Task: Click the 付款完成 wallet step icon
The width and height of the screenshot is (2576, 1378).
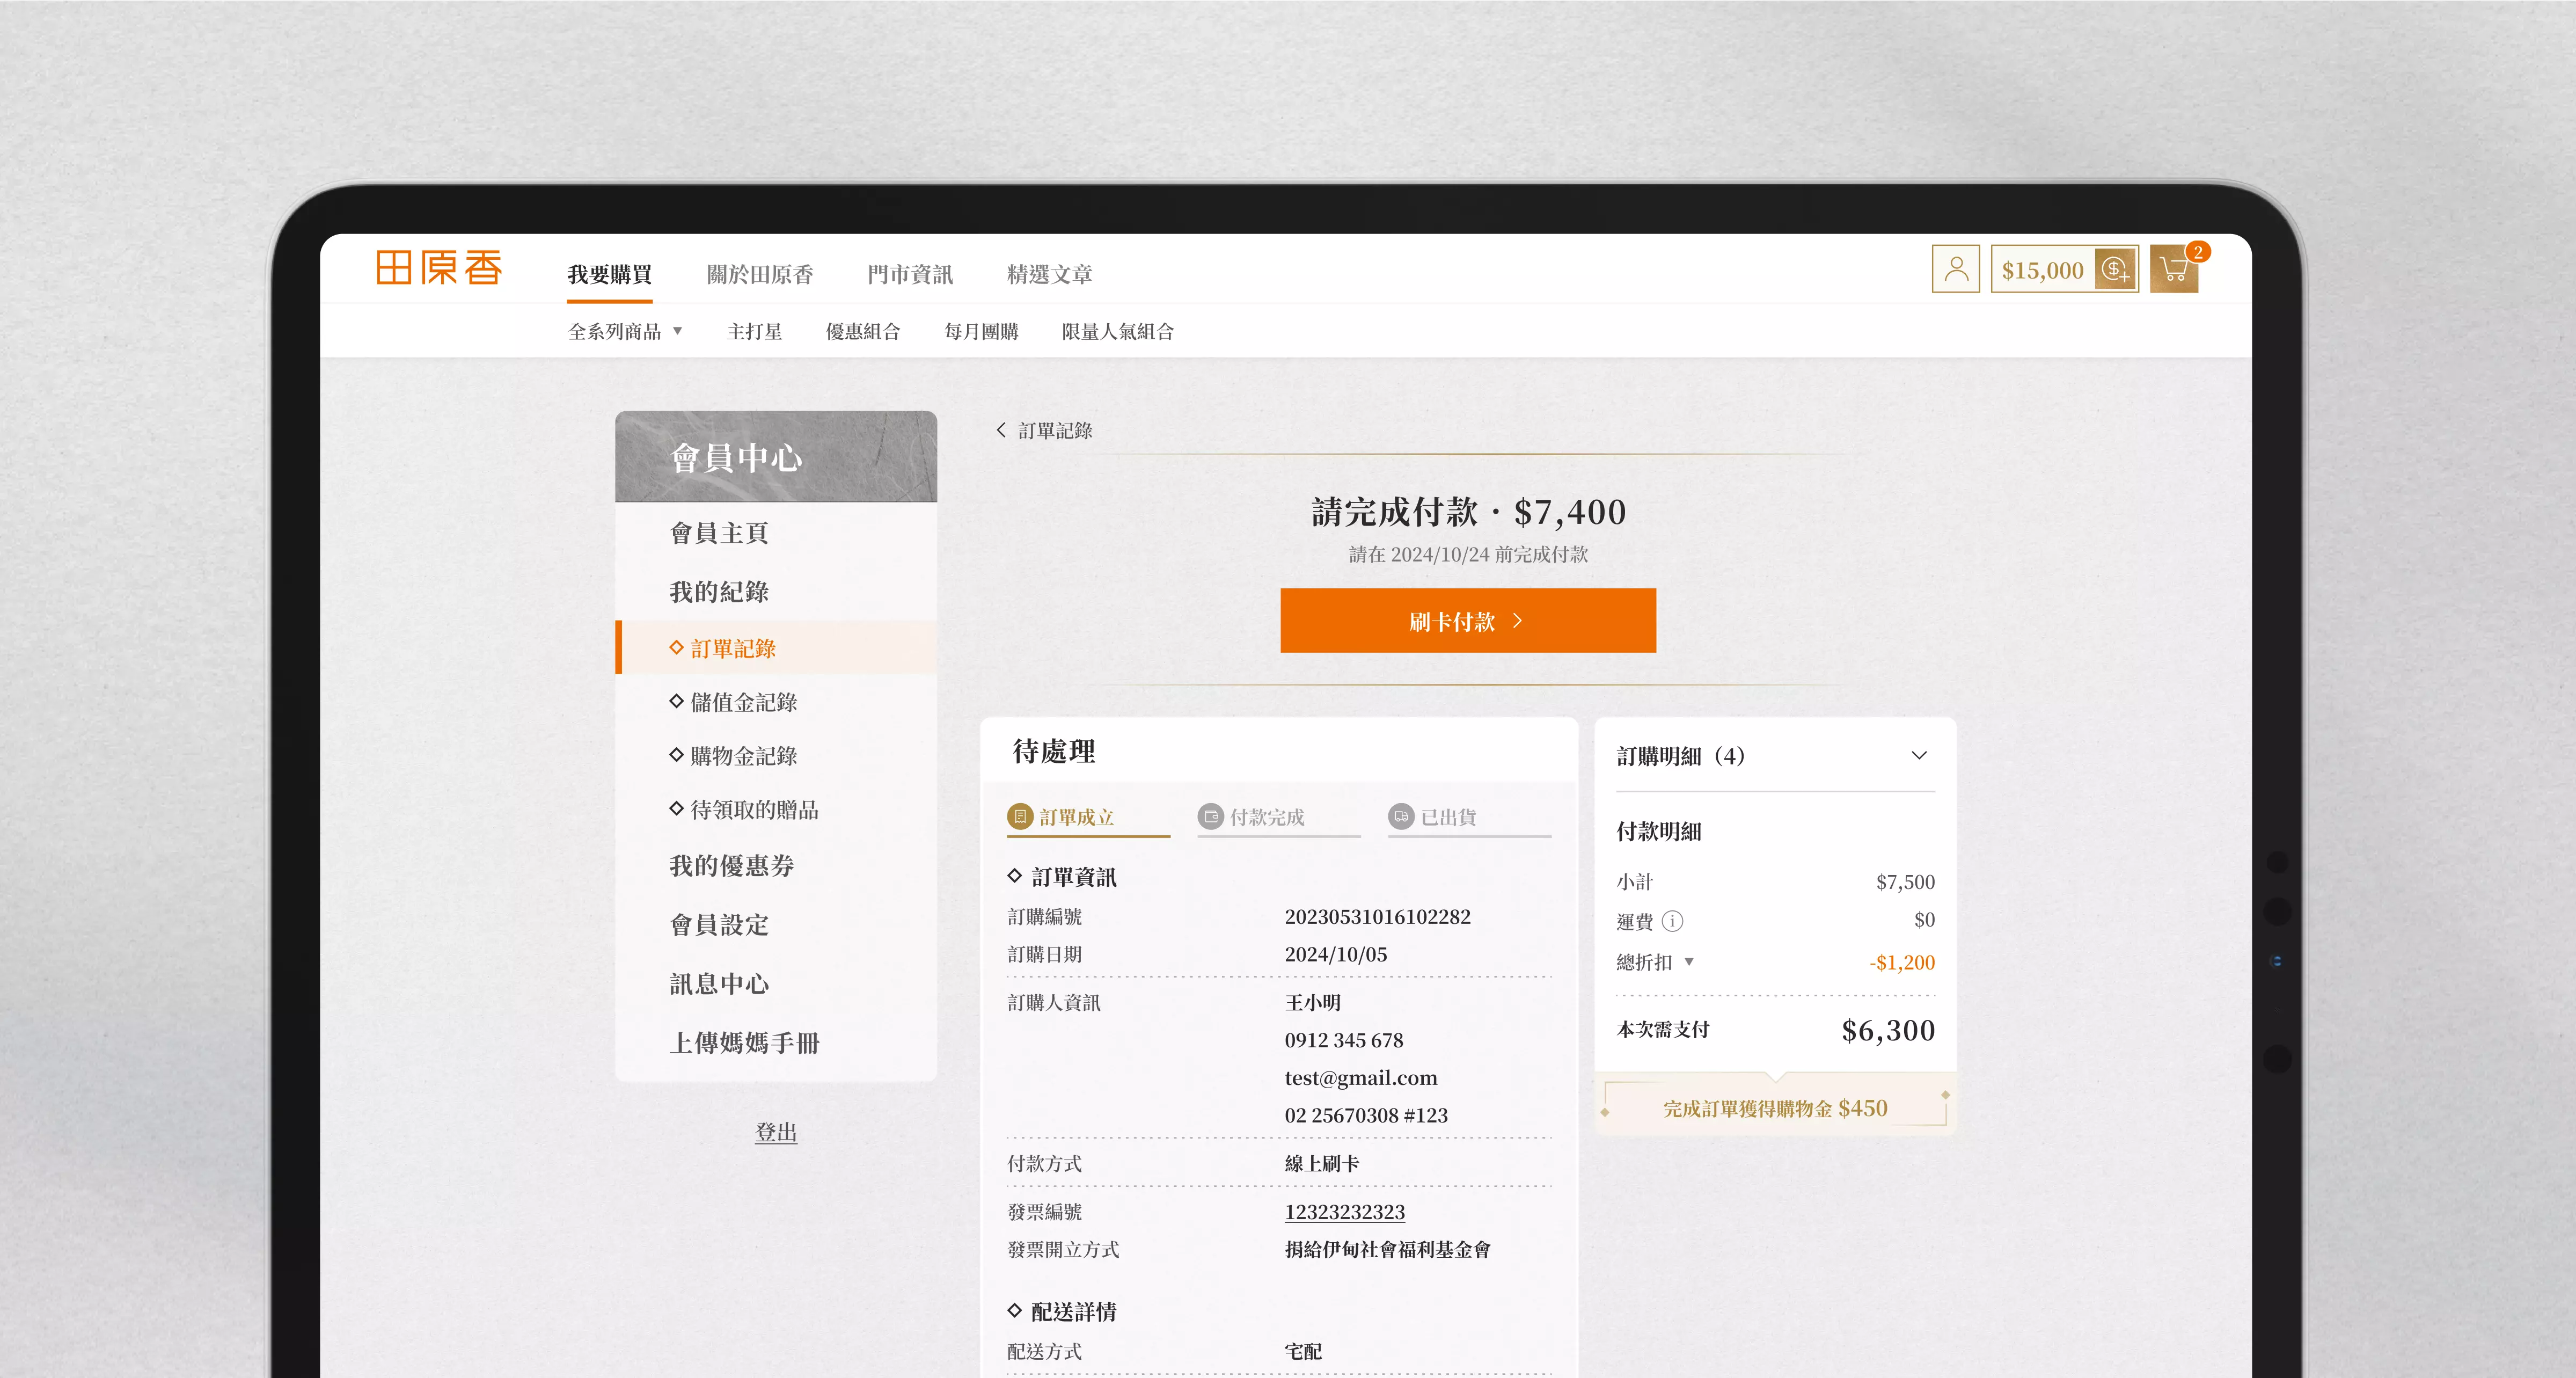Action: [1210, 817]
